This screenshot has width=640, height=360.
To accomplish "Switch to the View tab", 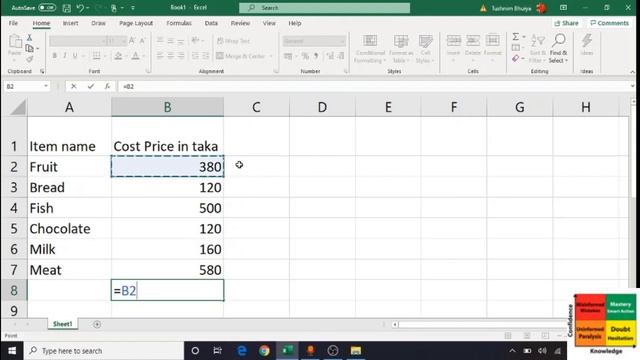I will coord(269,23).
